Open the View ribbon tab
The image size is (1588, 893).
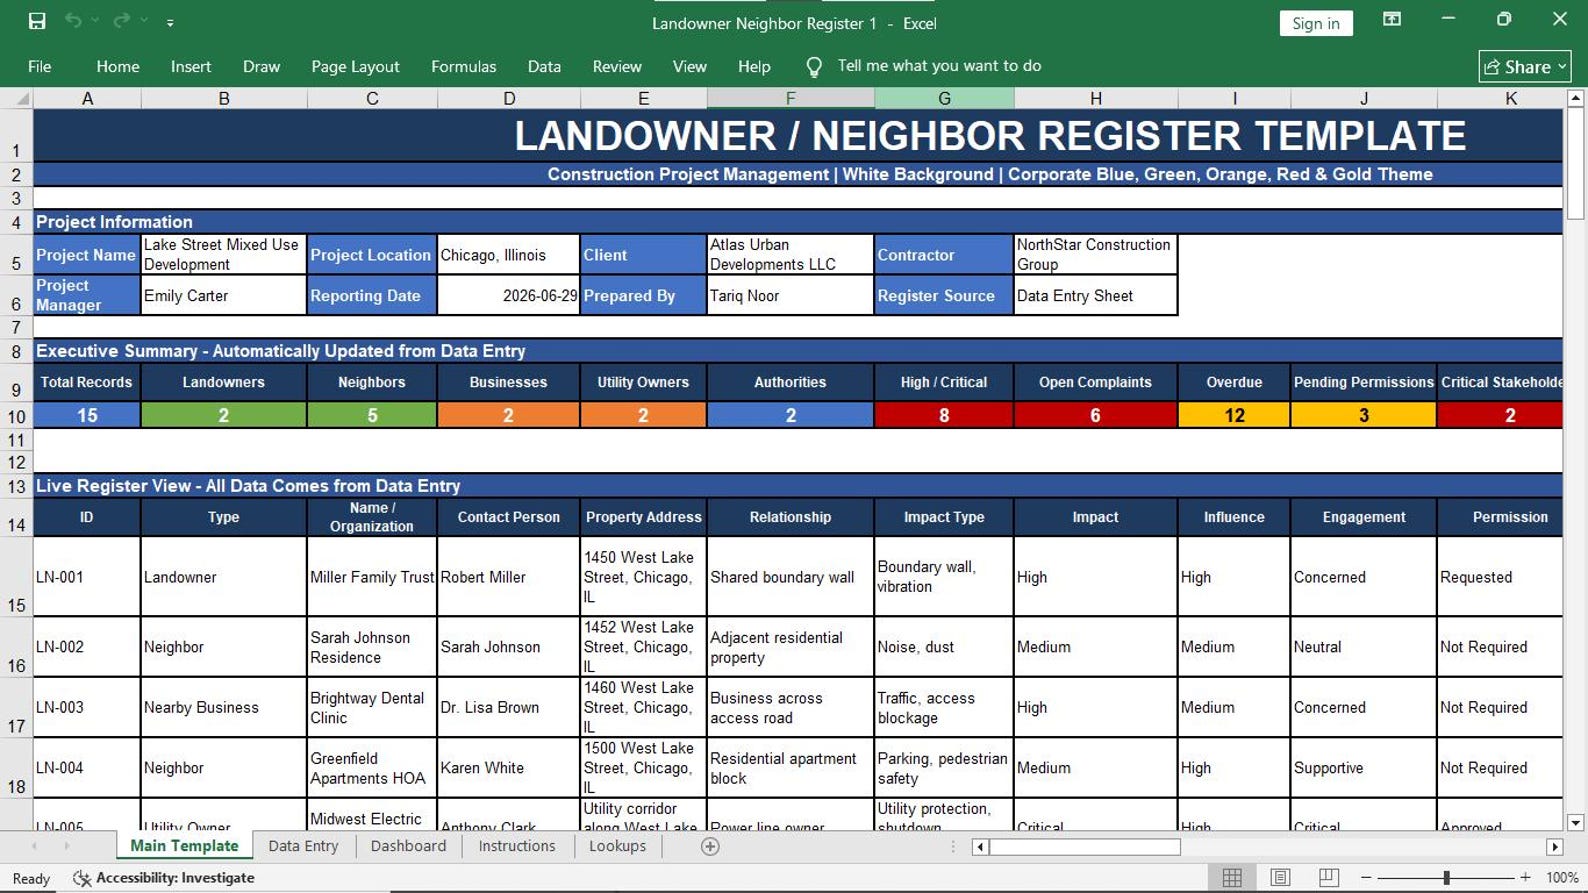click(689, 66)
